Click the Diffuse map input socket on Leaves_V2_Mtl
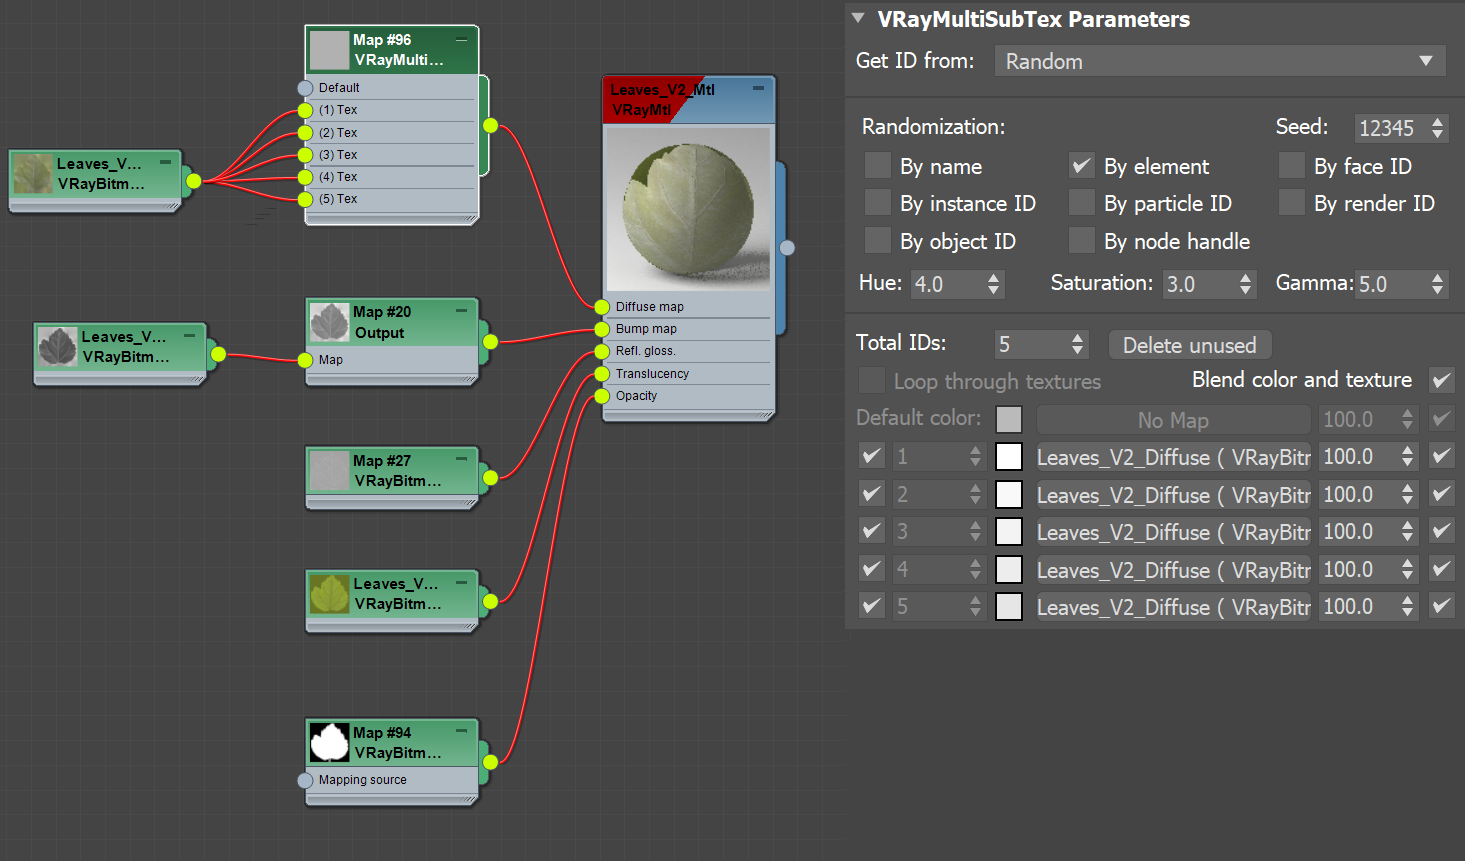This screenshot has height=861, width=1465. pyautogui.click(x=601, y=306)
